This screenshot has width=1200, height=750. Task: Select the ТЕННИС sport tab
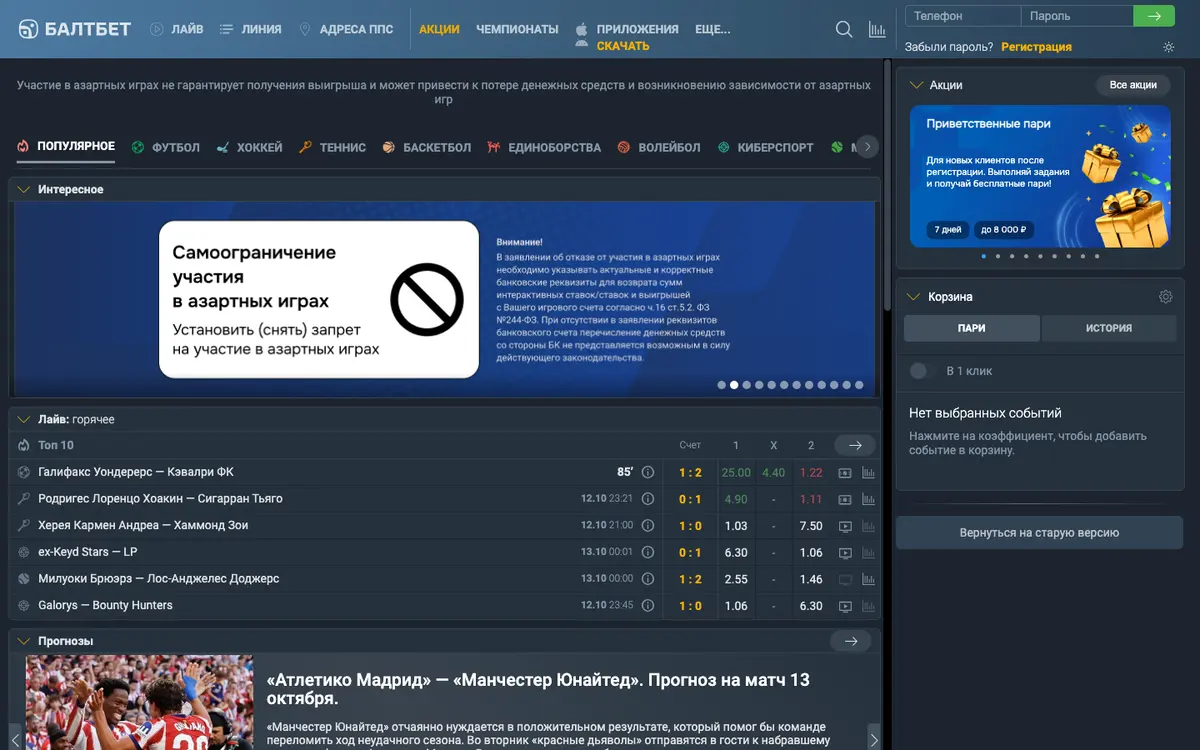(333, 147)
